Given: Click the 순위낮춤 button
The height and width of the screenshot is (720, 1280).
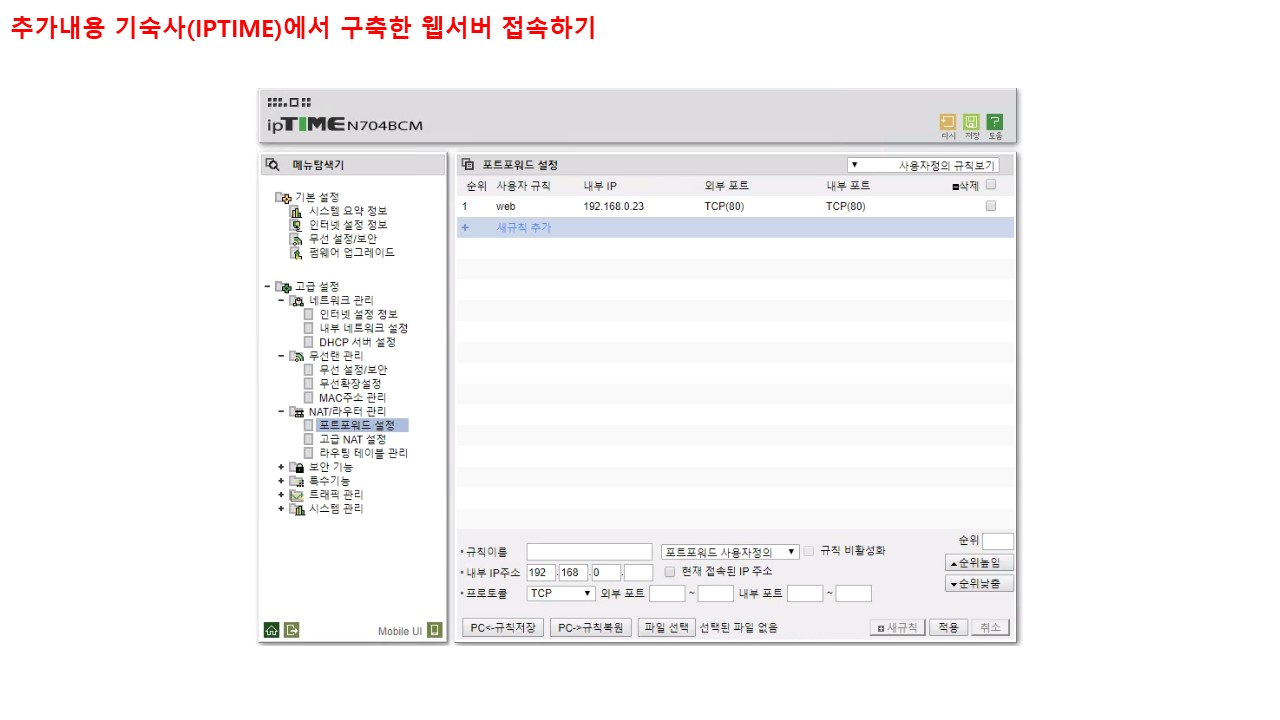Looking at the screenshot, I should point(979,583).
